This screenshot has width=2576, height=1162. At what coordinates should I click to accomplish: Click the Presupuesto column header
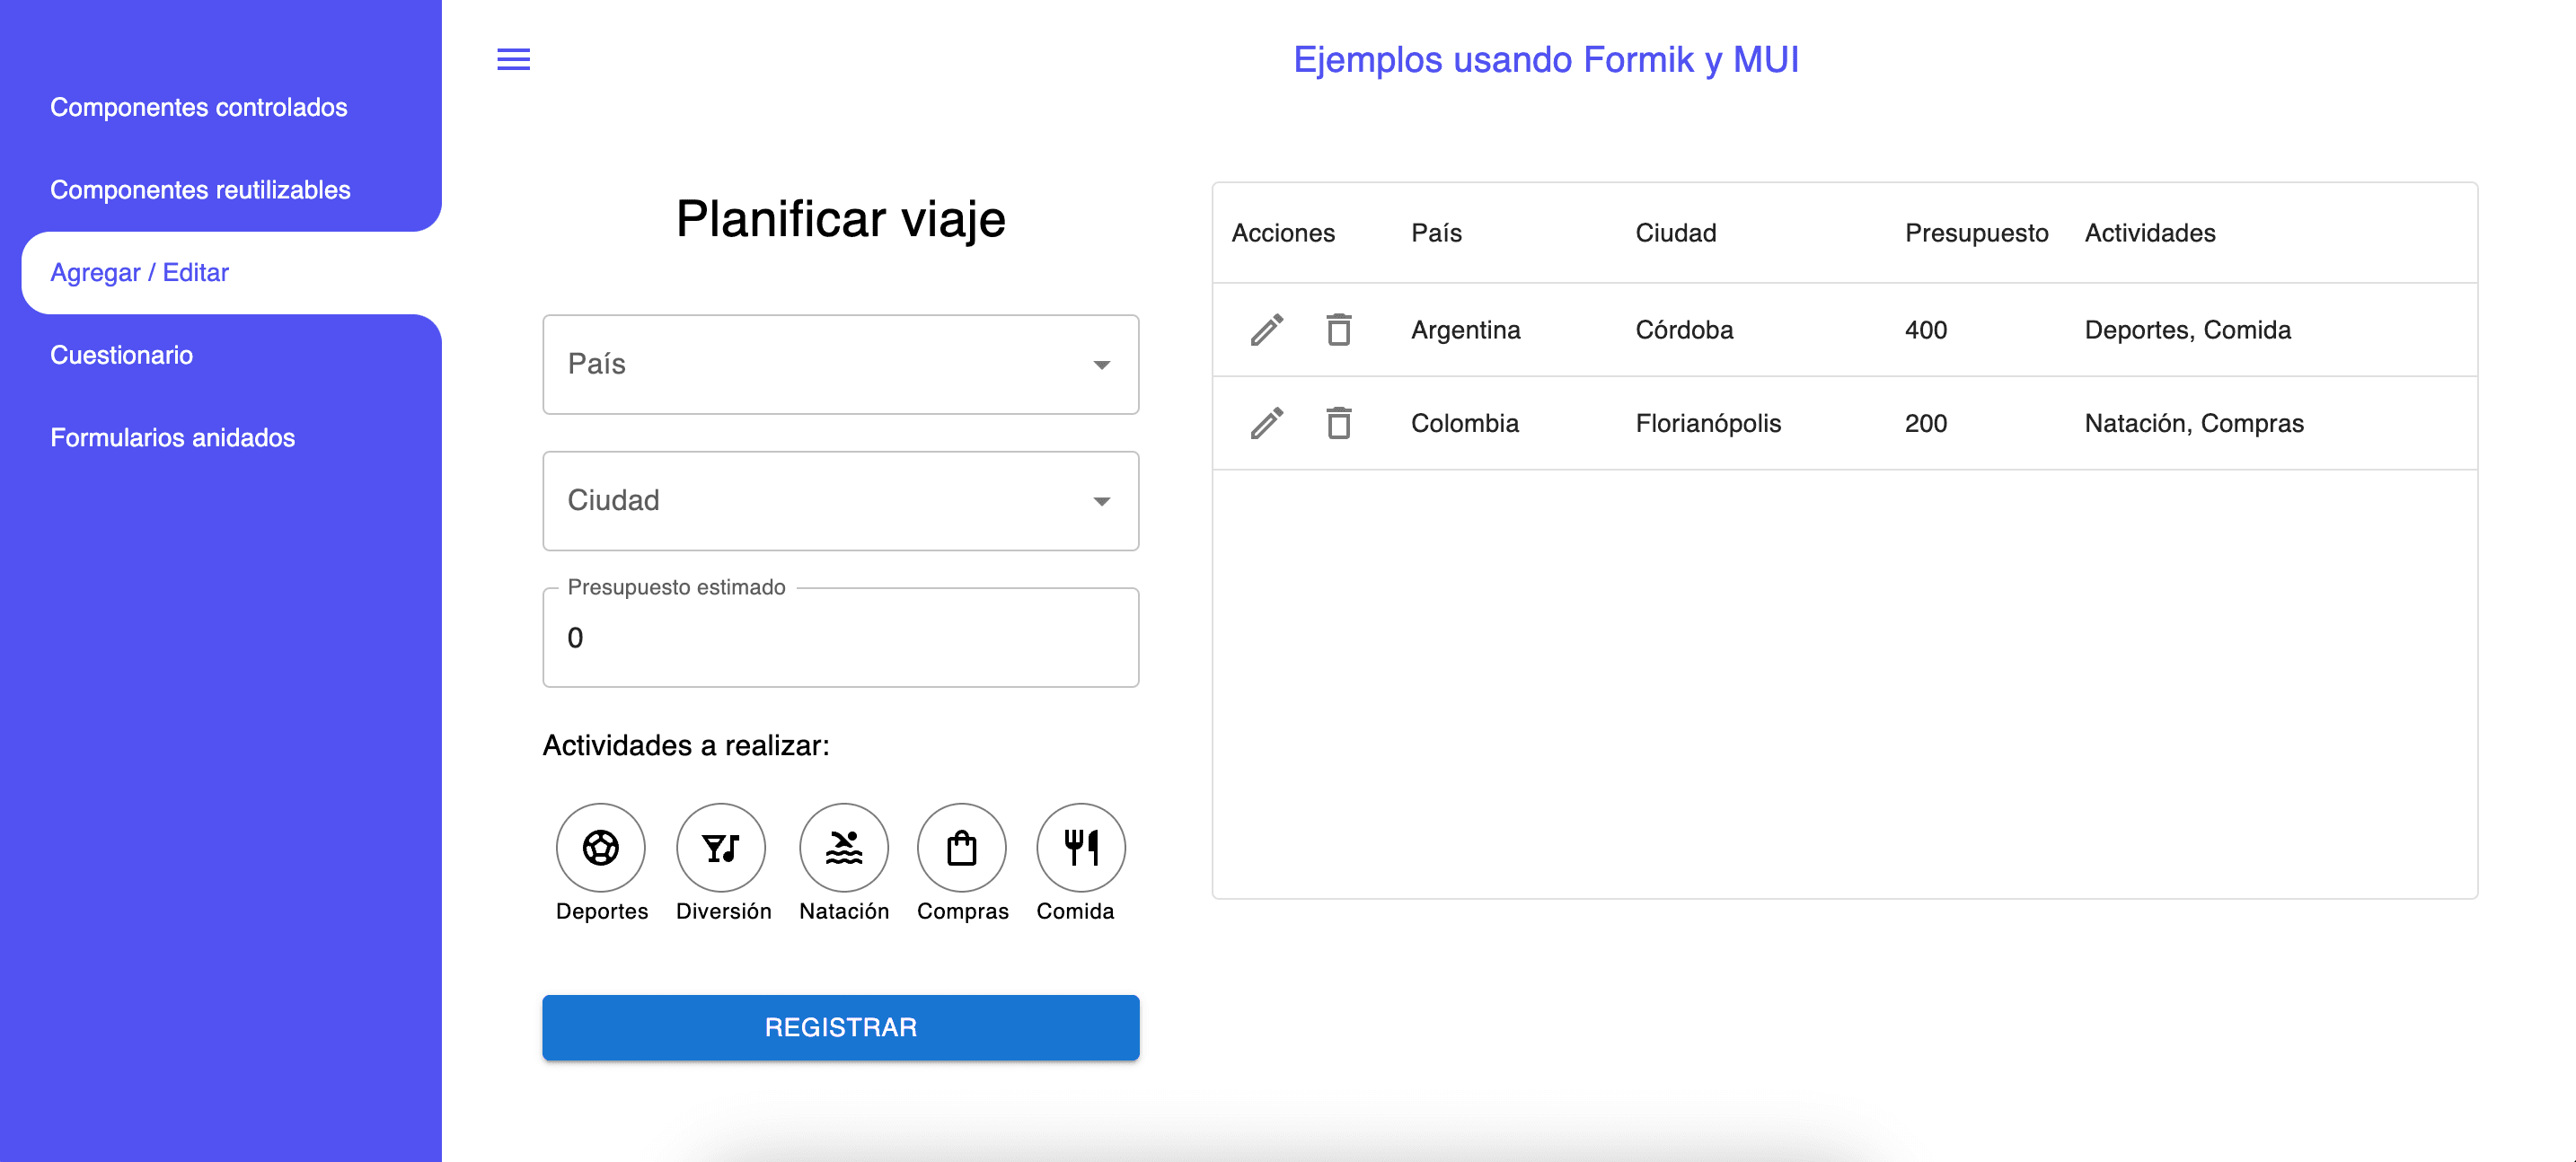1976,233
